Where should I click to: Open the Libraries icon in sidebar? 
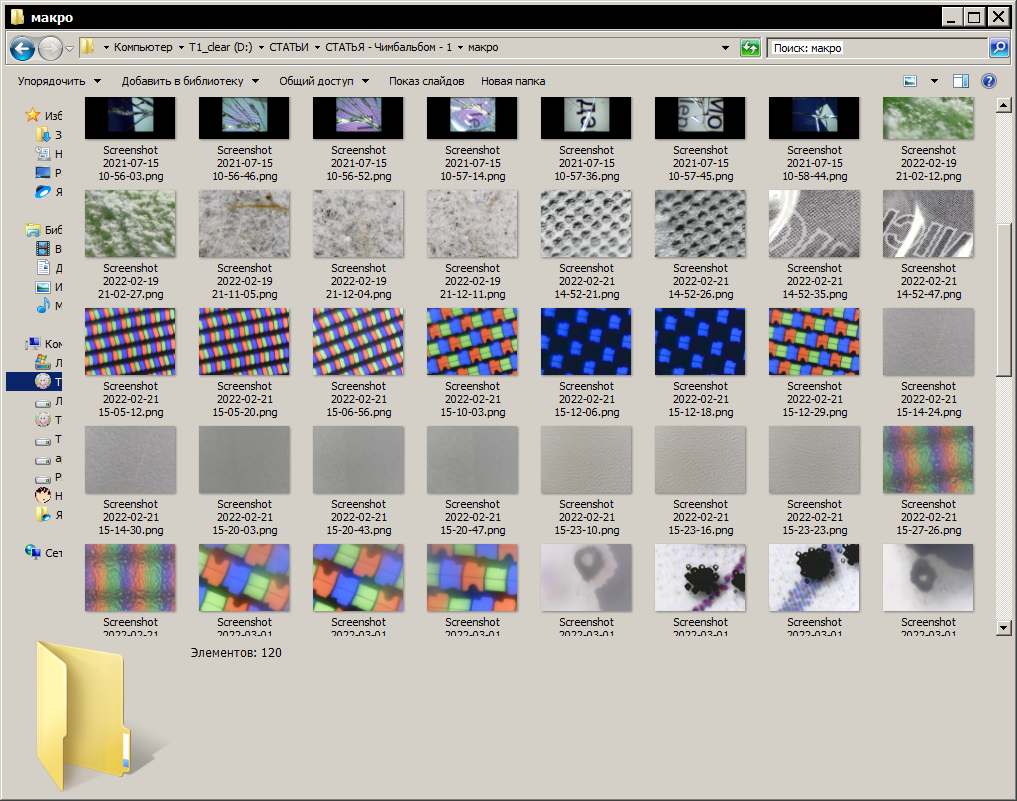[x=33, y=230]
